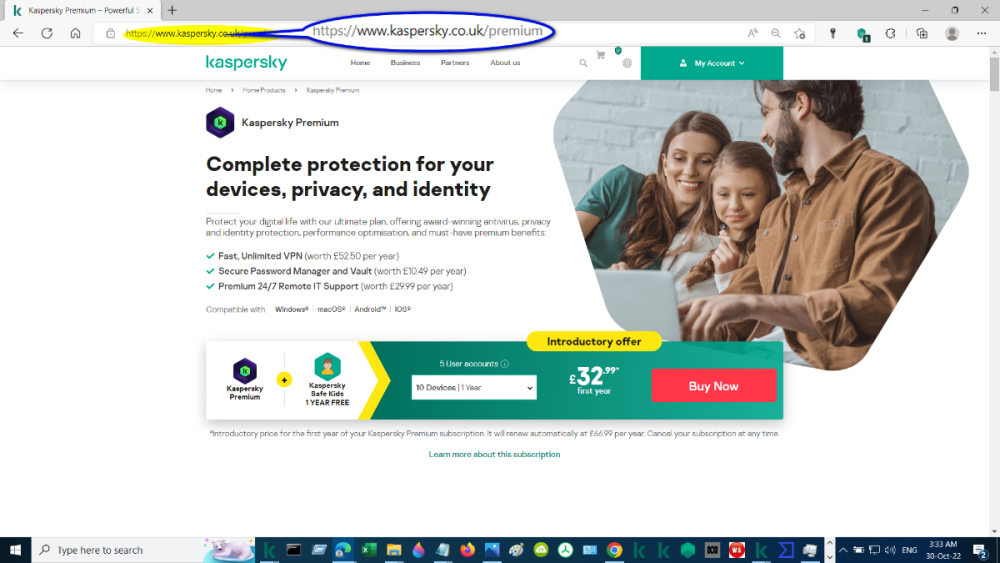
Task: Open the browser profile avatar icon
Action: pyautogui.click(x=952, y=33)
